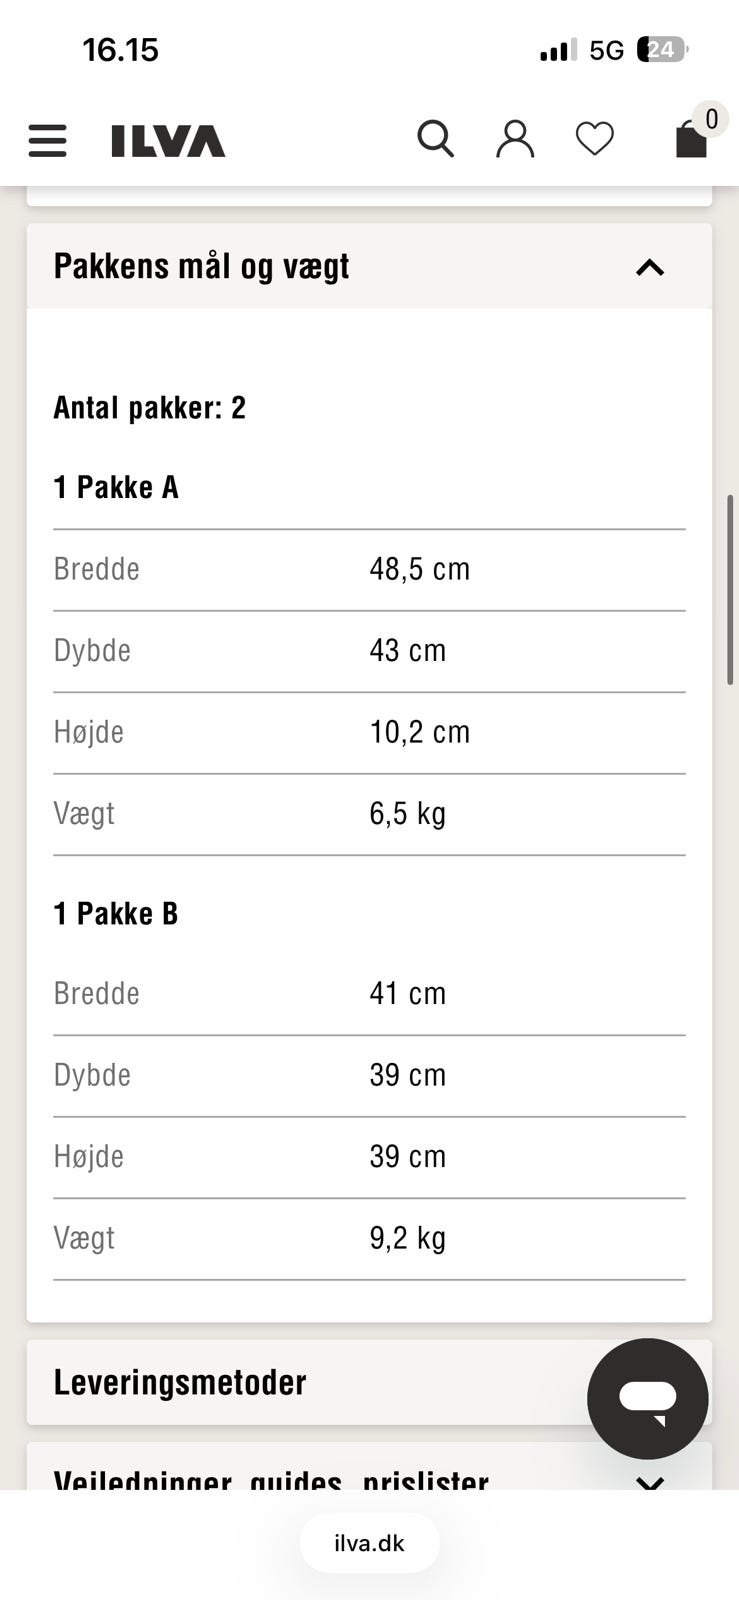Screen dimensions: 739x1600
Task: Tap the 1 Pakke A heading
Action: tap(116, 487)
